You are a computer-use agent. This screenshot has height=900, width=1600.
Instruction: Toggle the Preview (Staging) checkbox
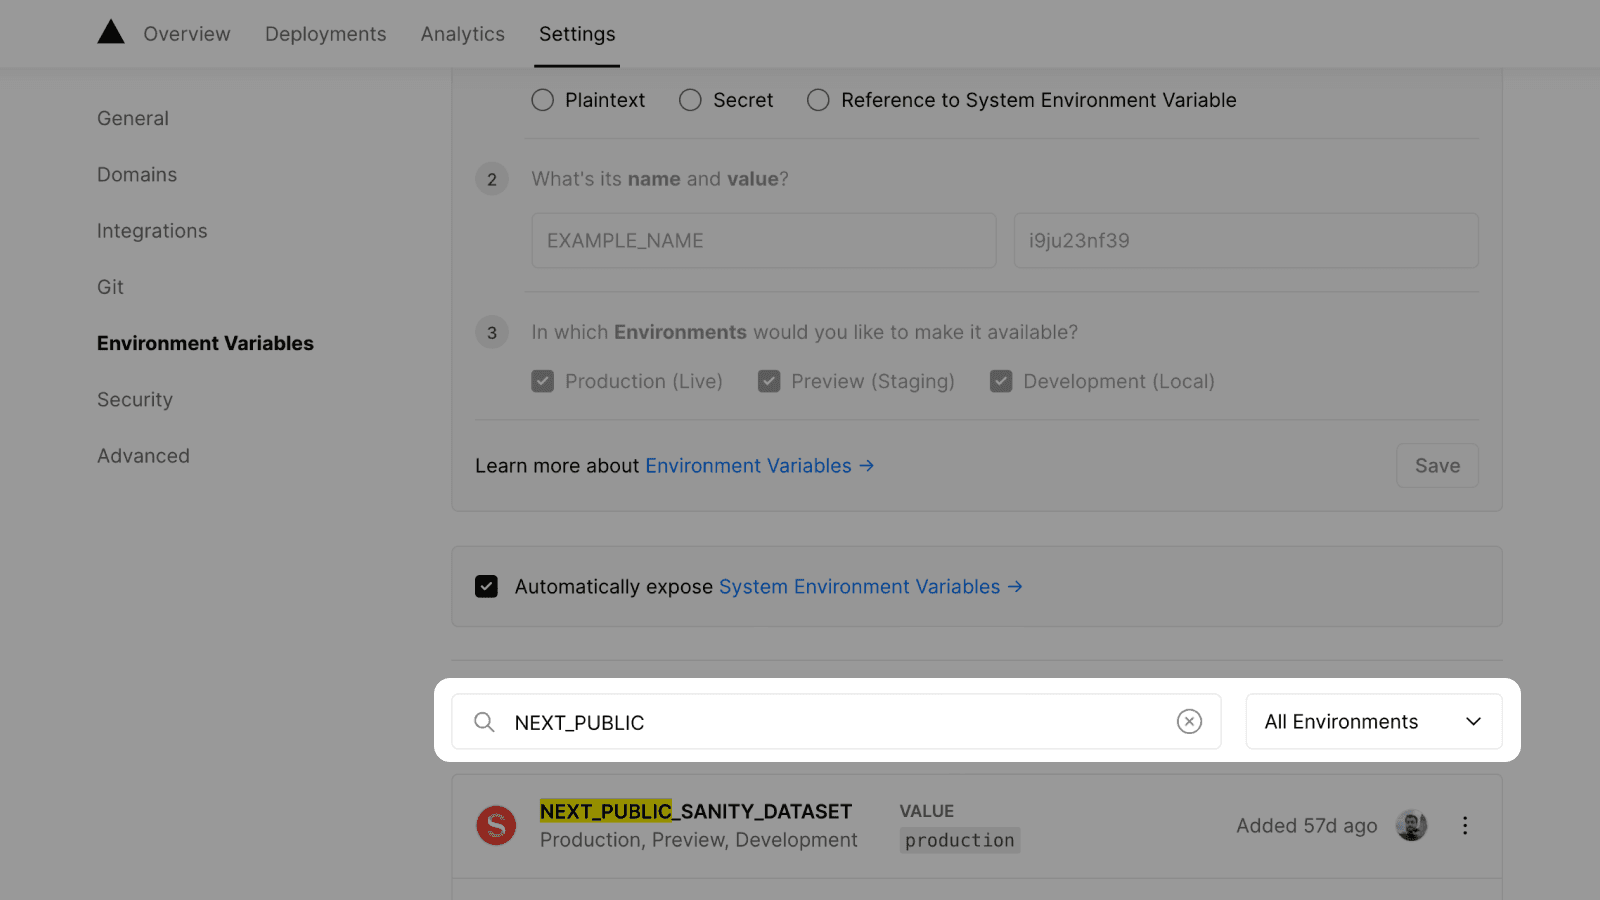[x=769, y=382]
